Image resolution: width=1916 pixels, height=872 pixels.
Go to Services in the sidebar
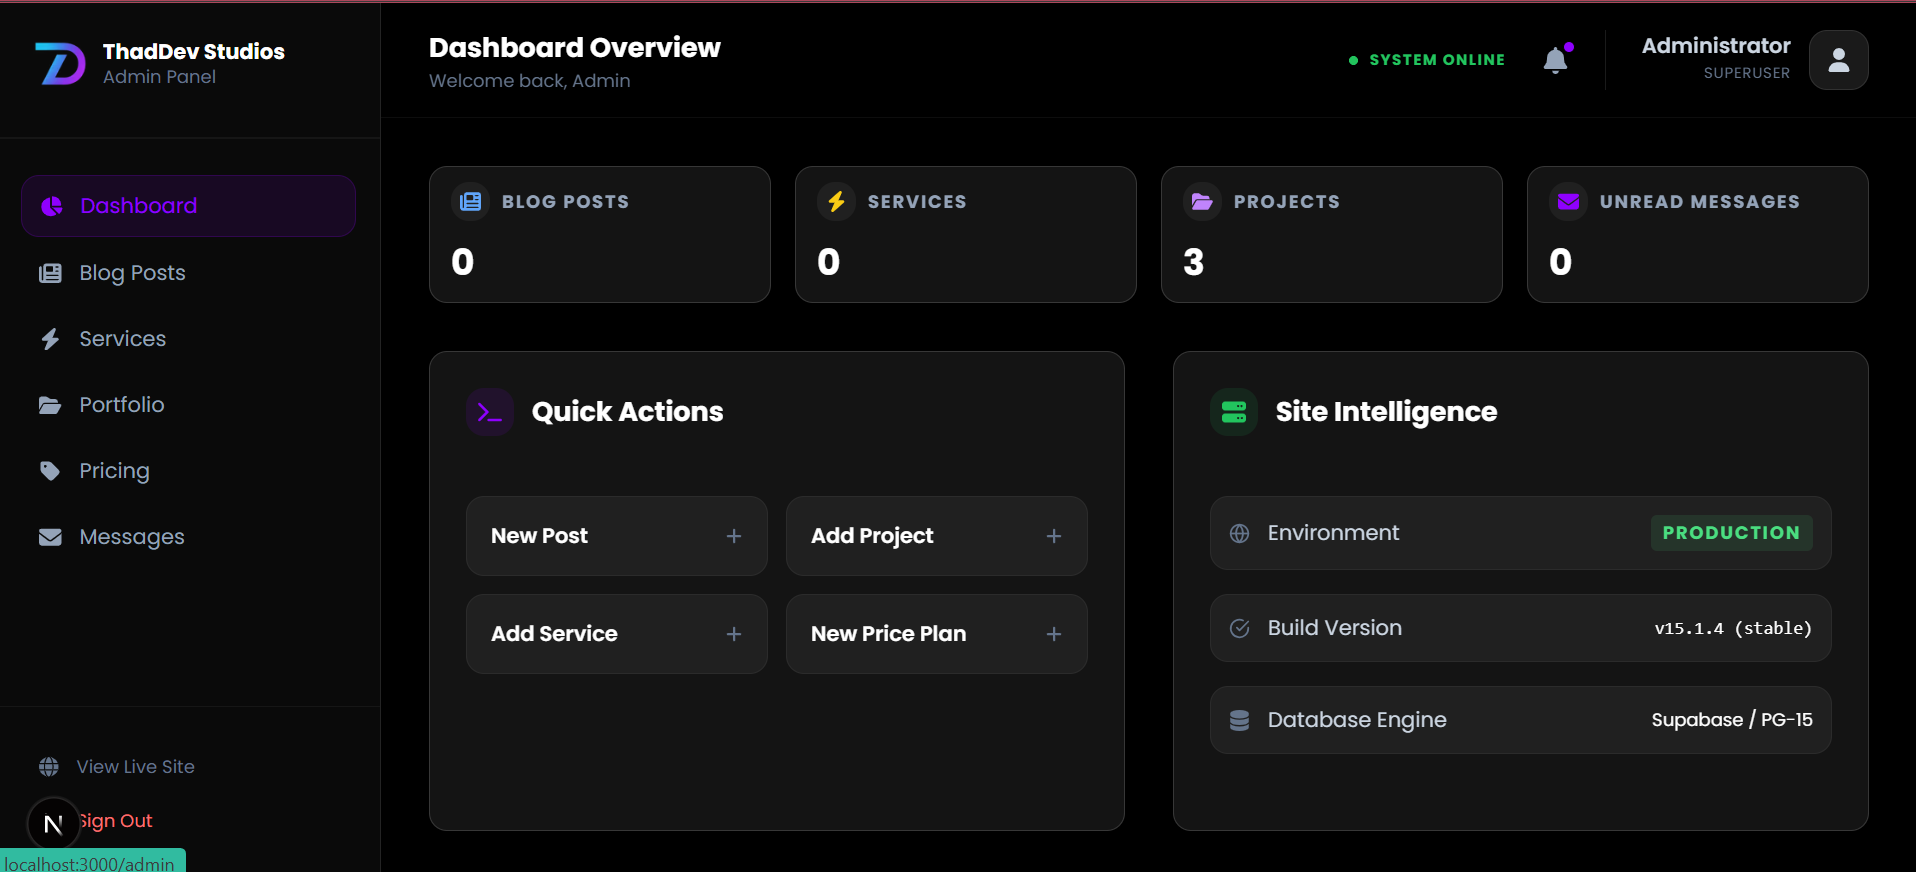pos(122,339)
